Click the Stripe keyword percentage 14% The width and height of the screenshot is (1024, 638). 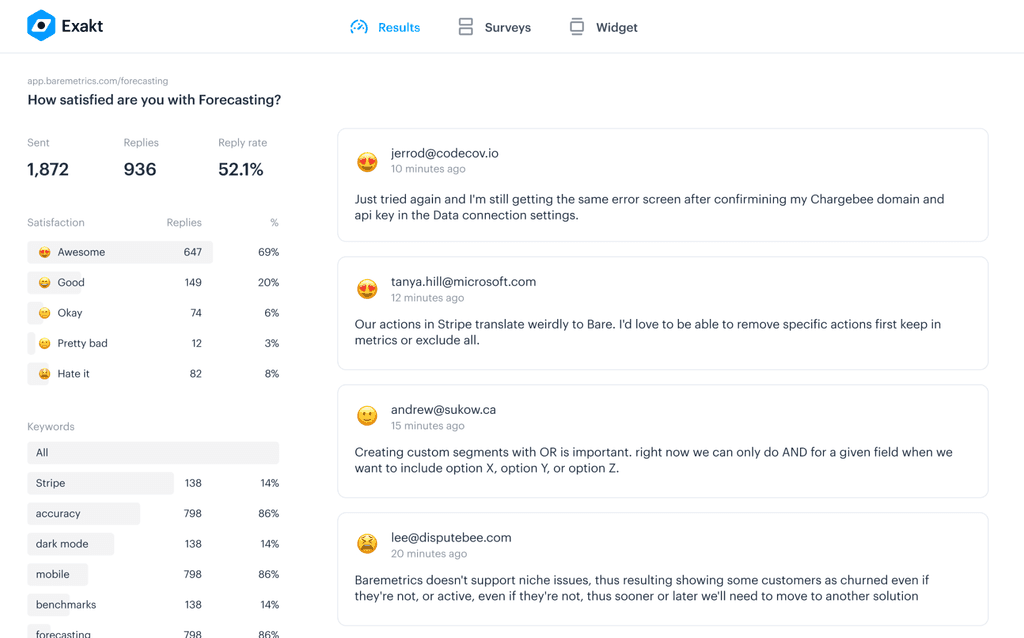pos(270,483)
